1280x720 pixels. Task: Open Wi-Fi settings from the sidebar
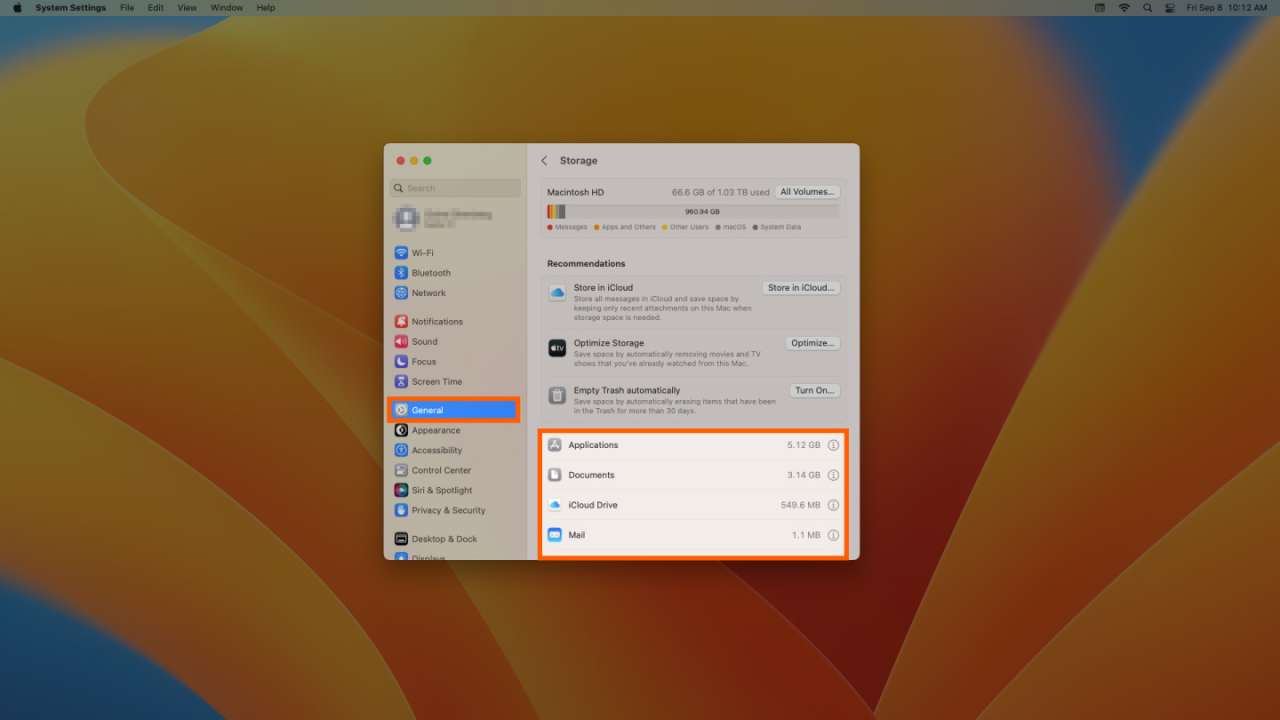[x=424, y=252]
